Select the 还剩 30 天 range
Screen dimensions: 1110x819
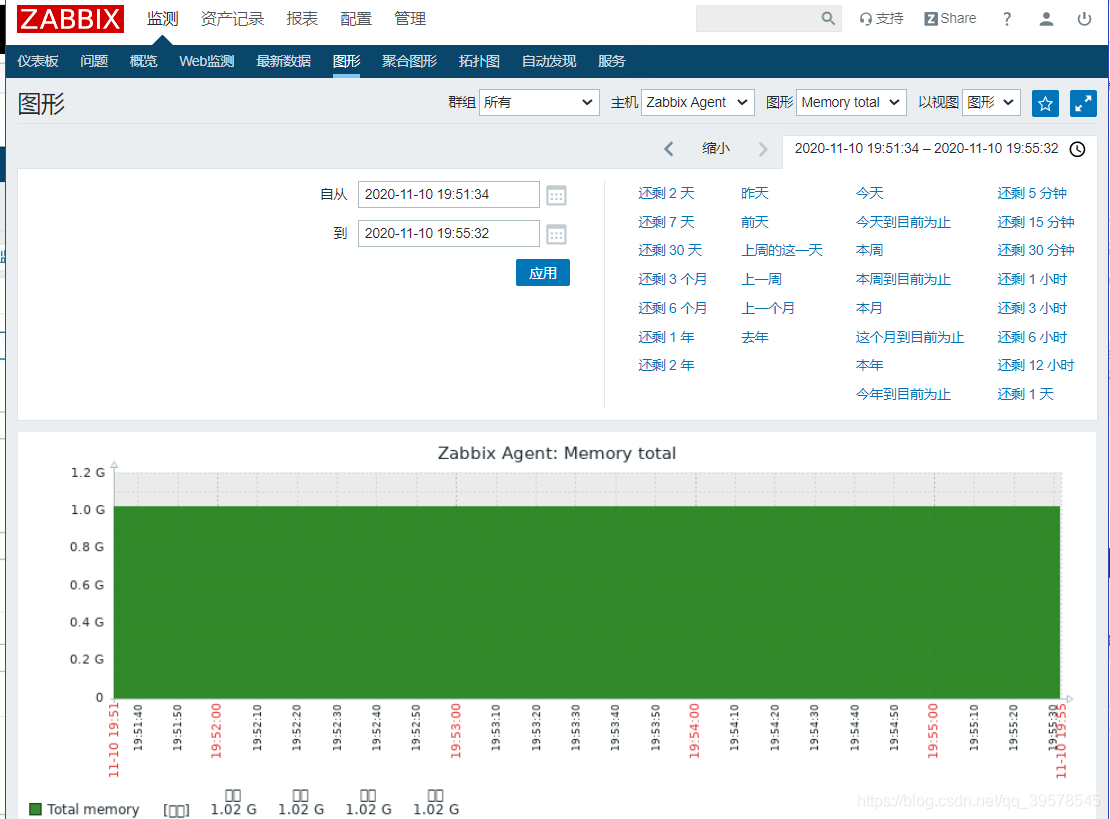click(670, 251)
